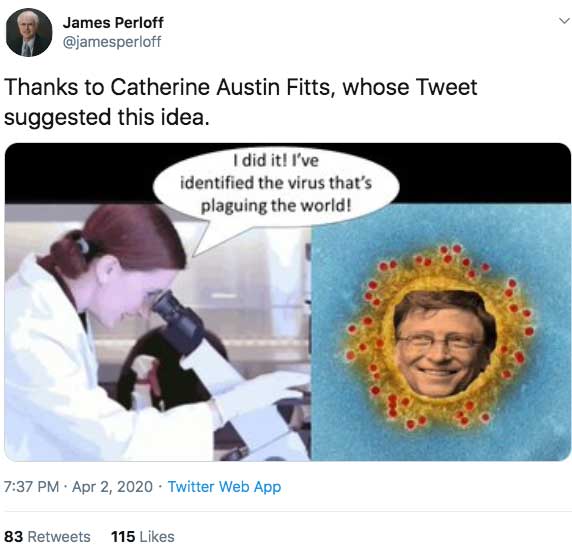The height and width of the screenshot is (551, 572).
Task: Open the @jamesperloff handle link
Action: (112, 42)
